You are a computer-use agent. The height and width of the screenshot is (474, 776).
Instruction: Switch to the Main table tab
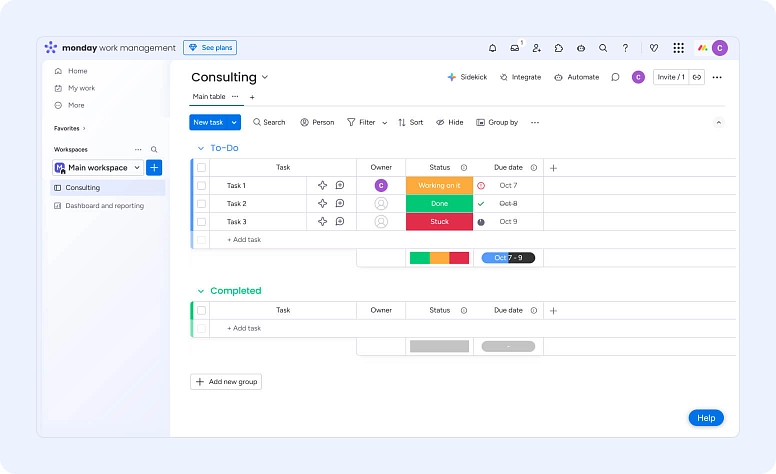[x=209, y=97]
